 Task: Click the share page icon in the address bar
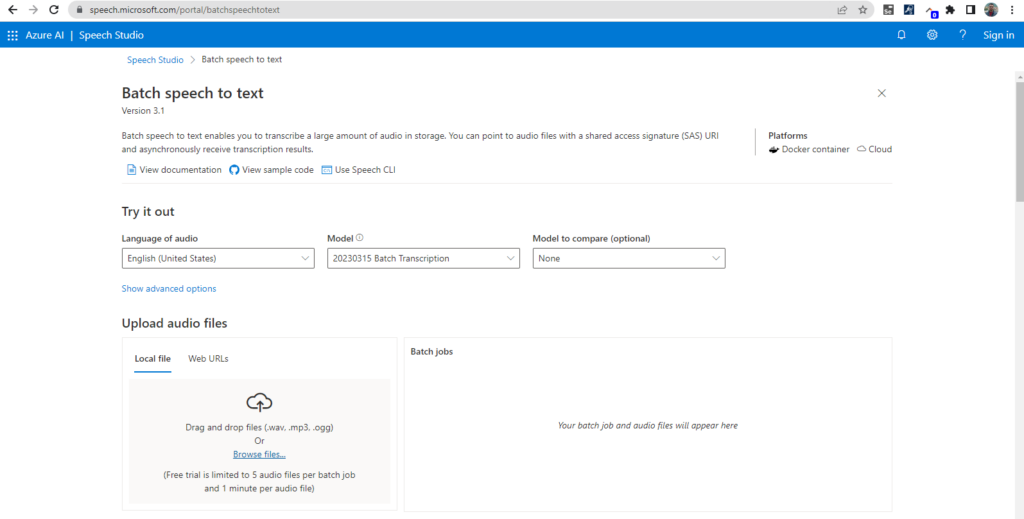[842, 10]
